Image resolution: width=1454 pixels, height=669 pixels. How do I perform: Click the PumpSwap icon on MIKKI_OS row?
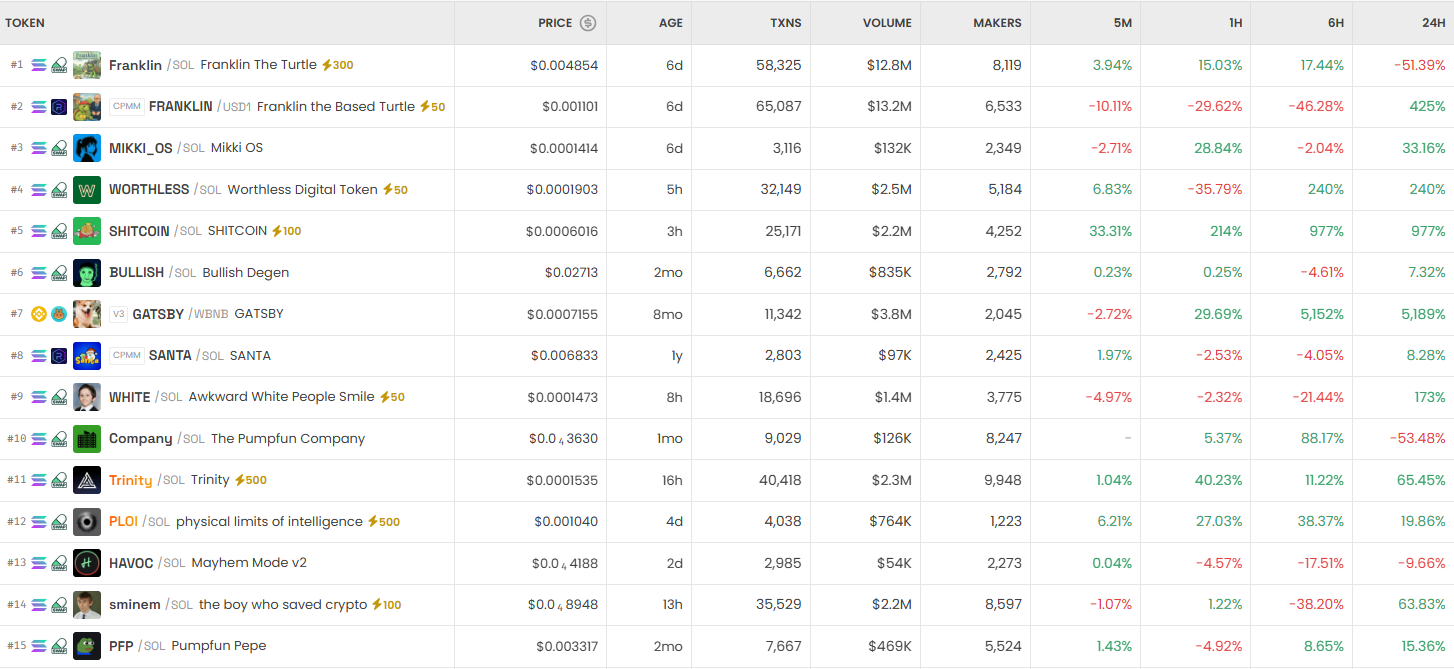(59, 148)
